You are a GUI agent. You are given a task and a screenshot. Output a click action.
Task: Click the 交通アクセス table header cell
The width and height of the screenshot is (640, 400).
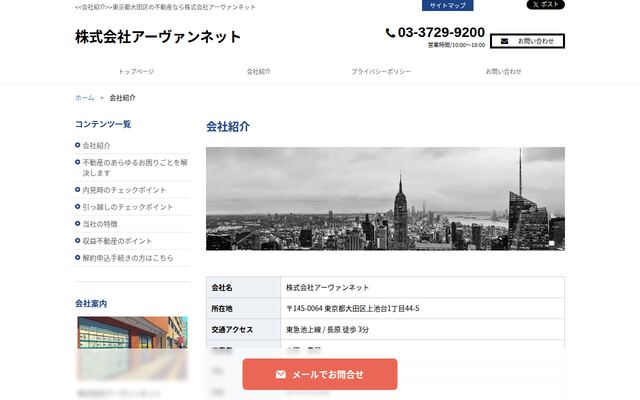tap(243, 330)
